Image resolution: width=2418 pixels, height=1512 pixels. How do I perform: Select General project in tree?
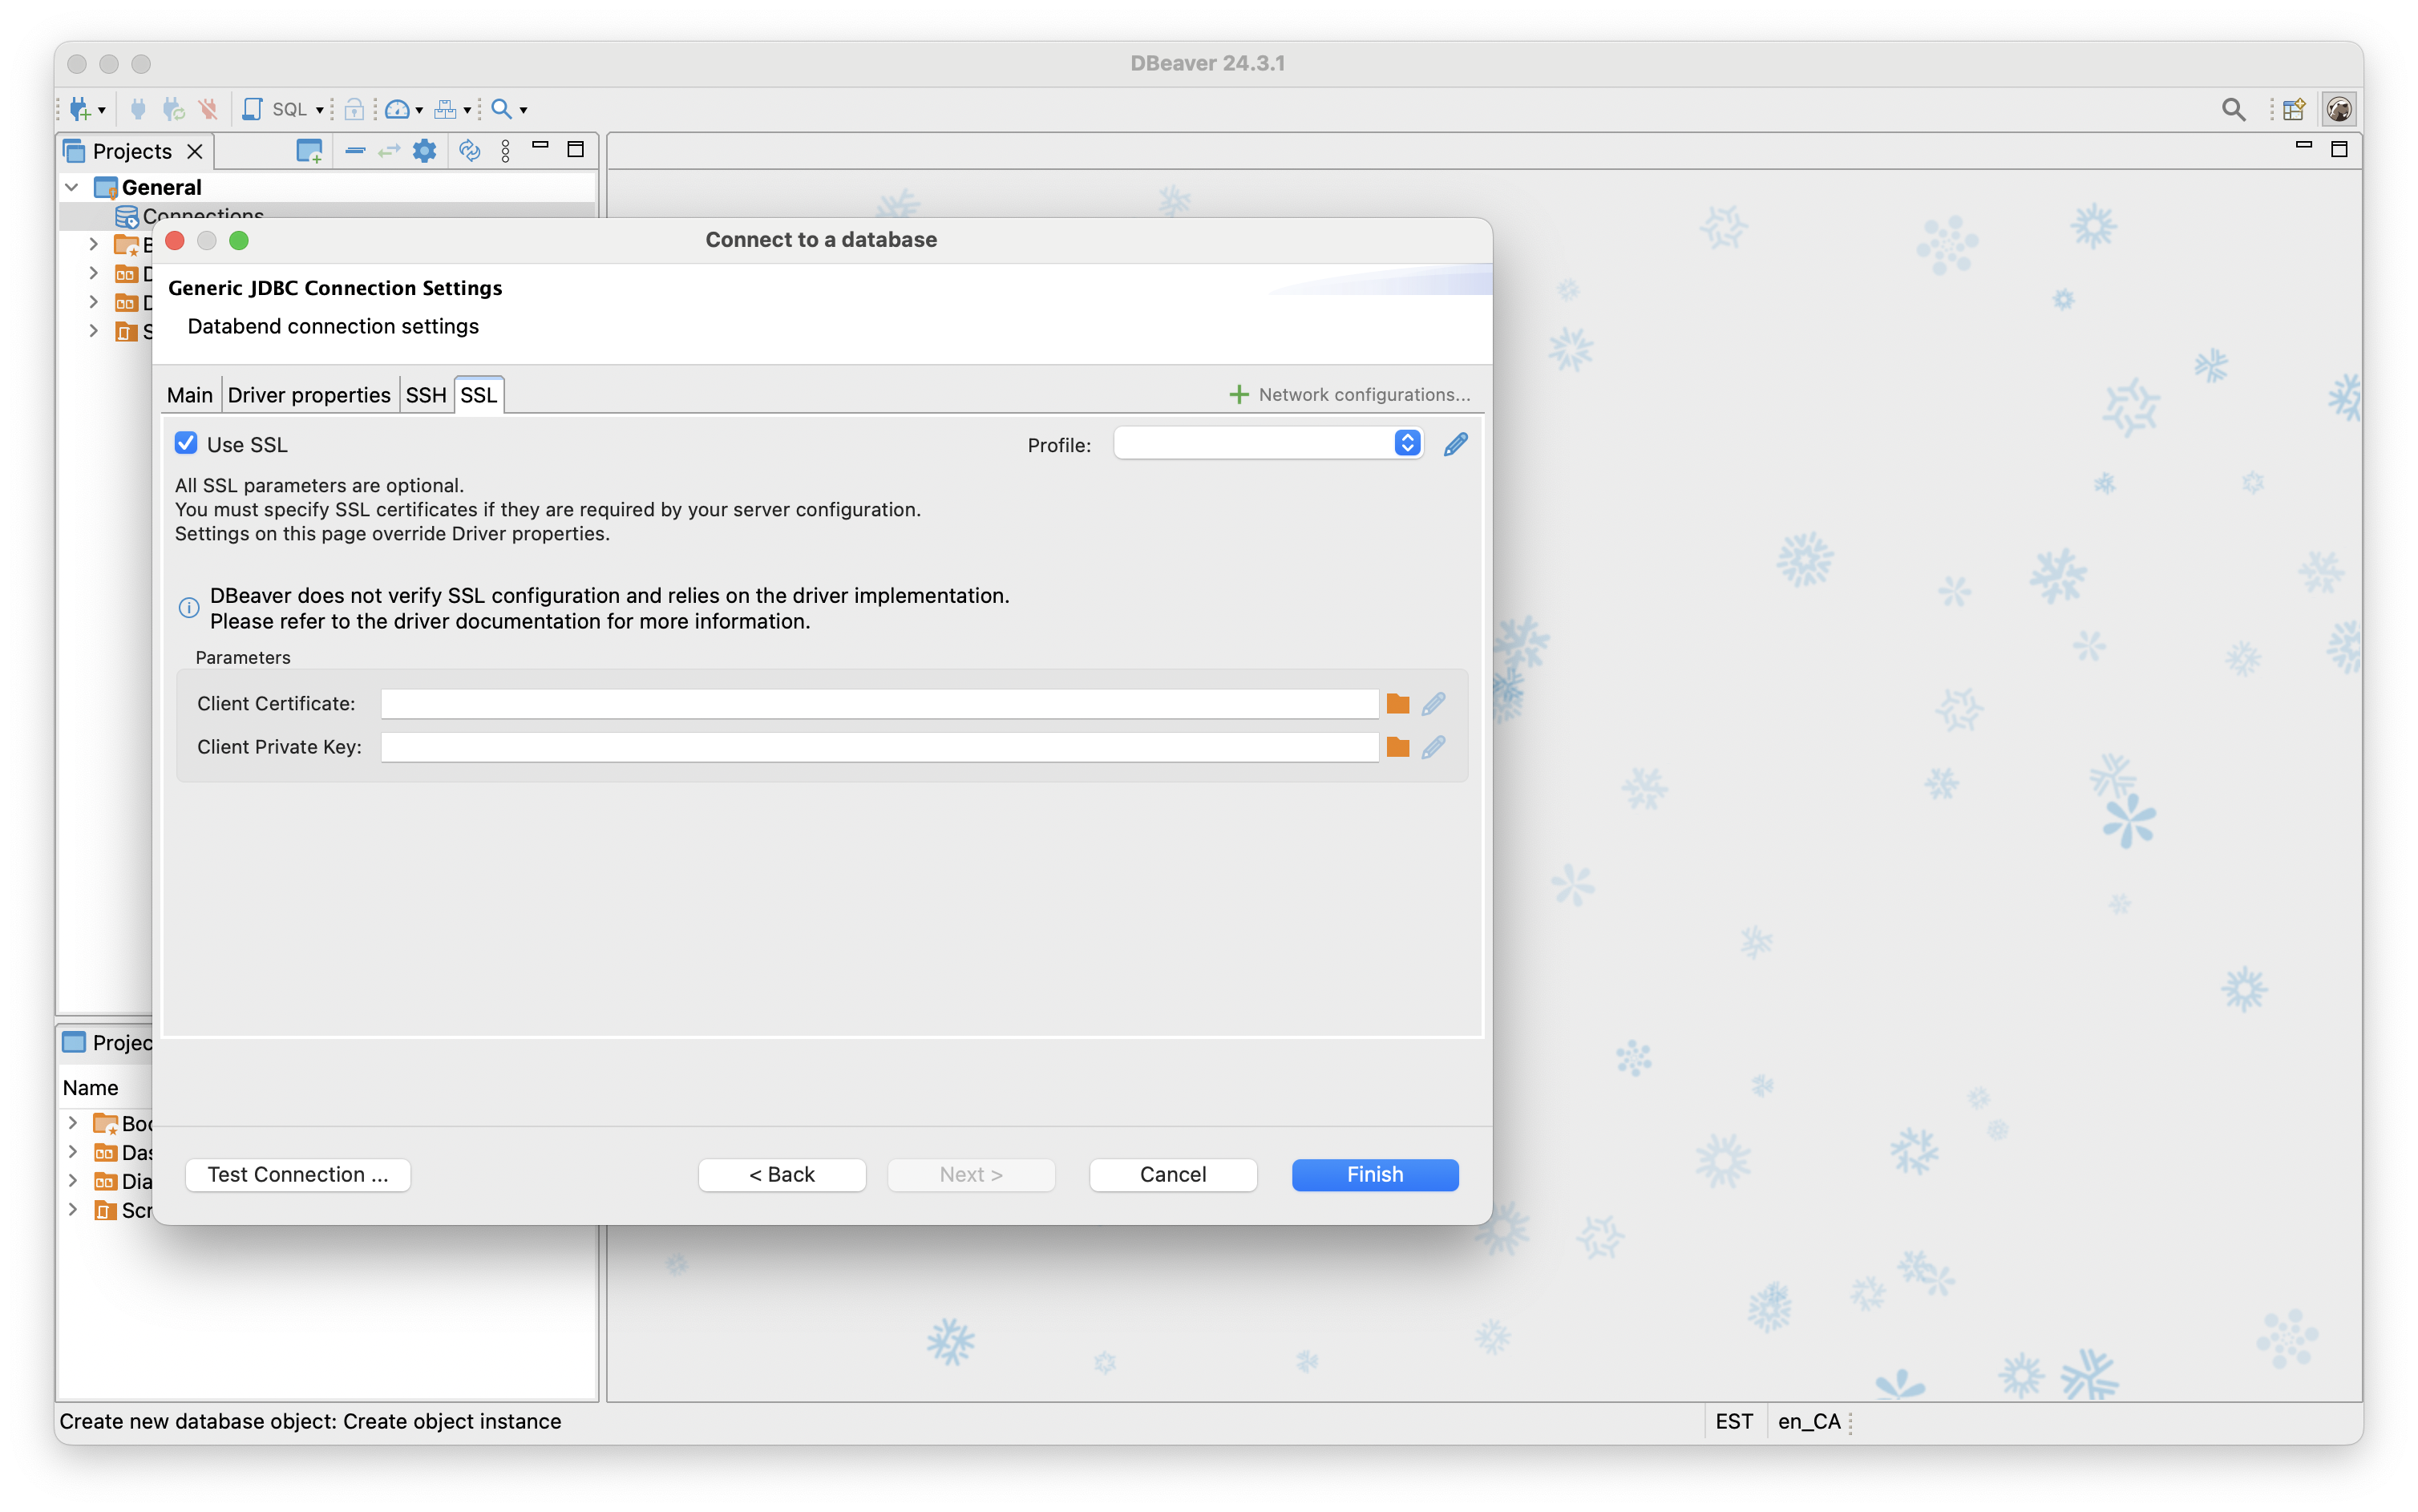click(161, 187)
